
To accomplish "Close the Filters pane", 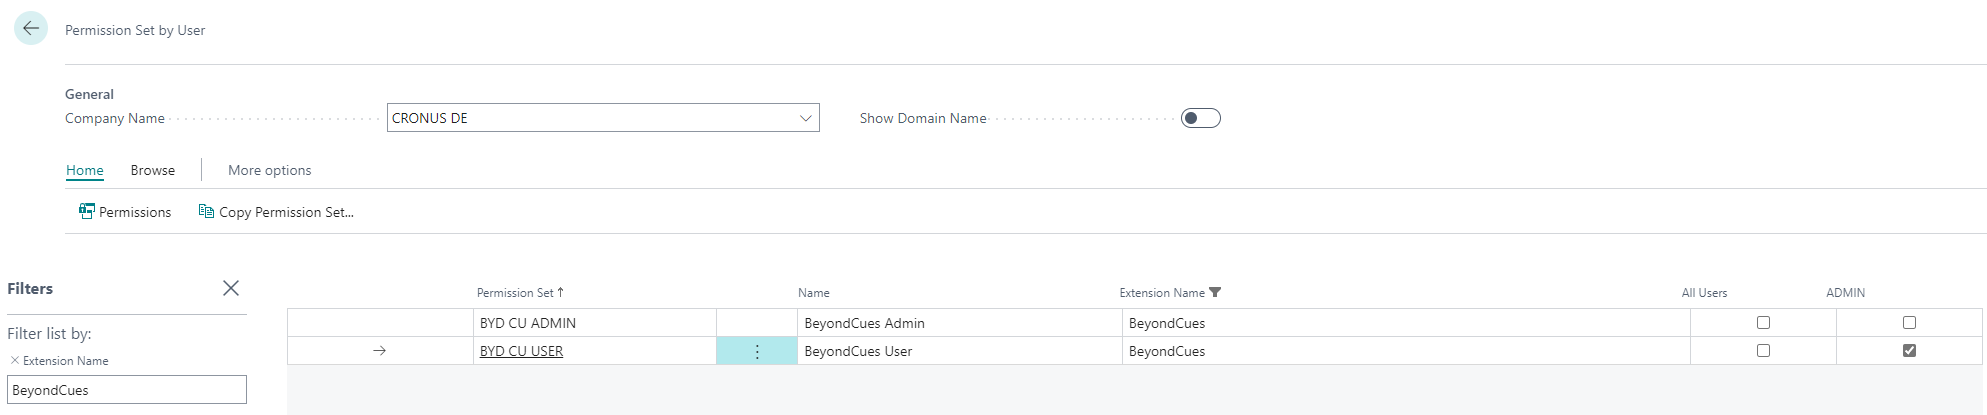I will click(231, 288).
